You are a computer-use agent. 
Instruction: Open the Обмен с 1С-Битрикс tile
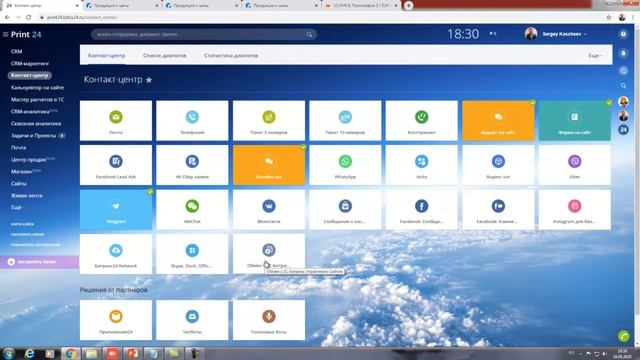[x=269, y=254]
